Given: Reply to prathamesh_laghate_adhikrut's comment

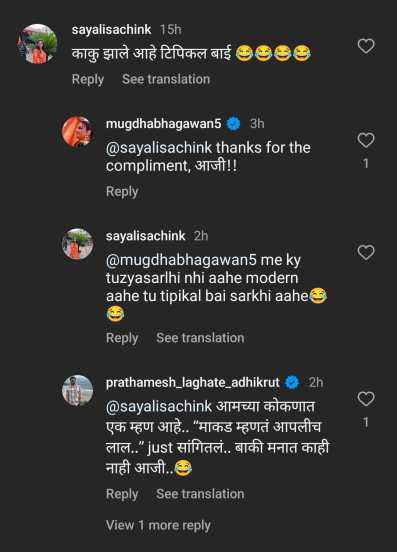Looking at the screenshot, I should [x=122, y=494].
